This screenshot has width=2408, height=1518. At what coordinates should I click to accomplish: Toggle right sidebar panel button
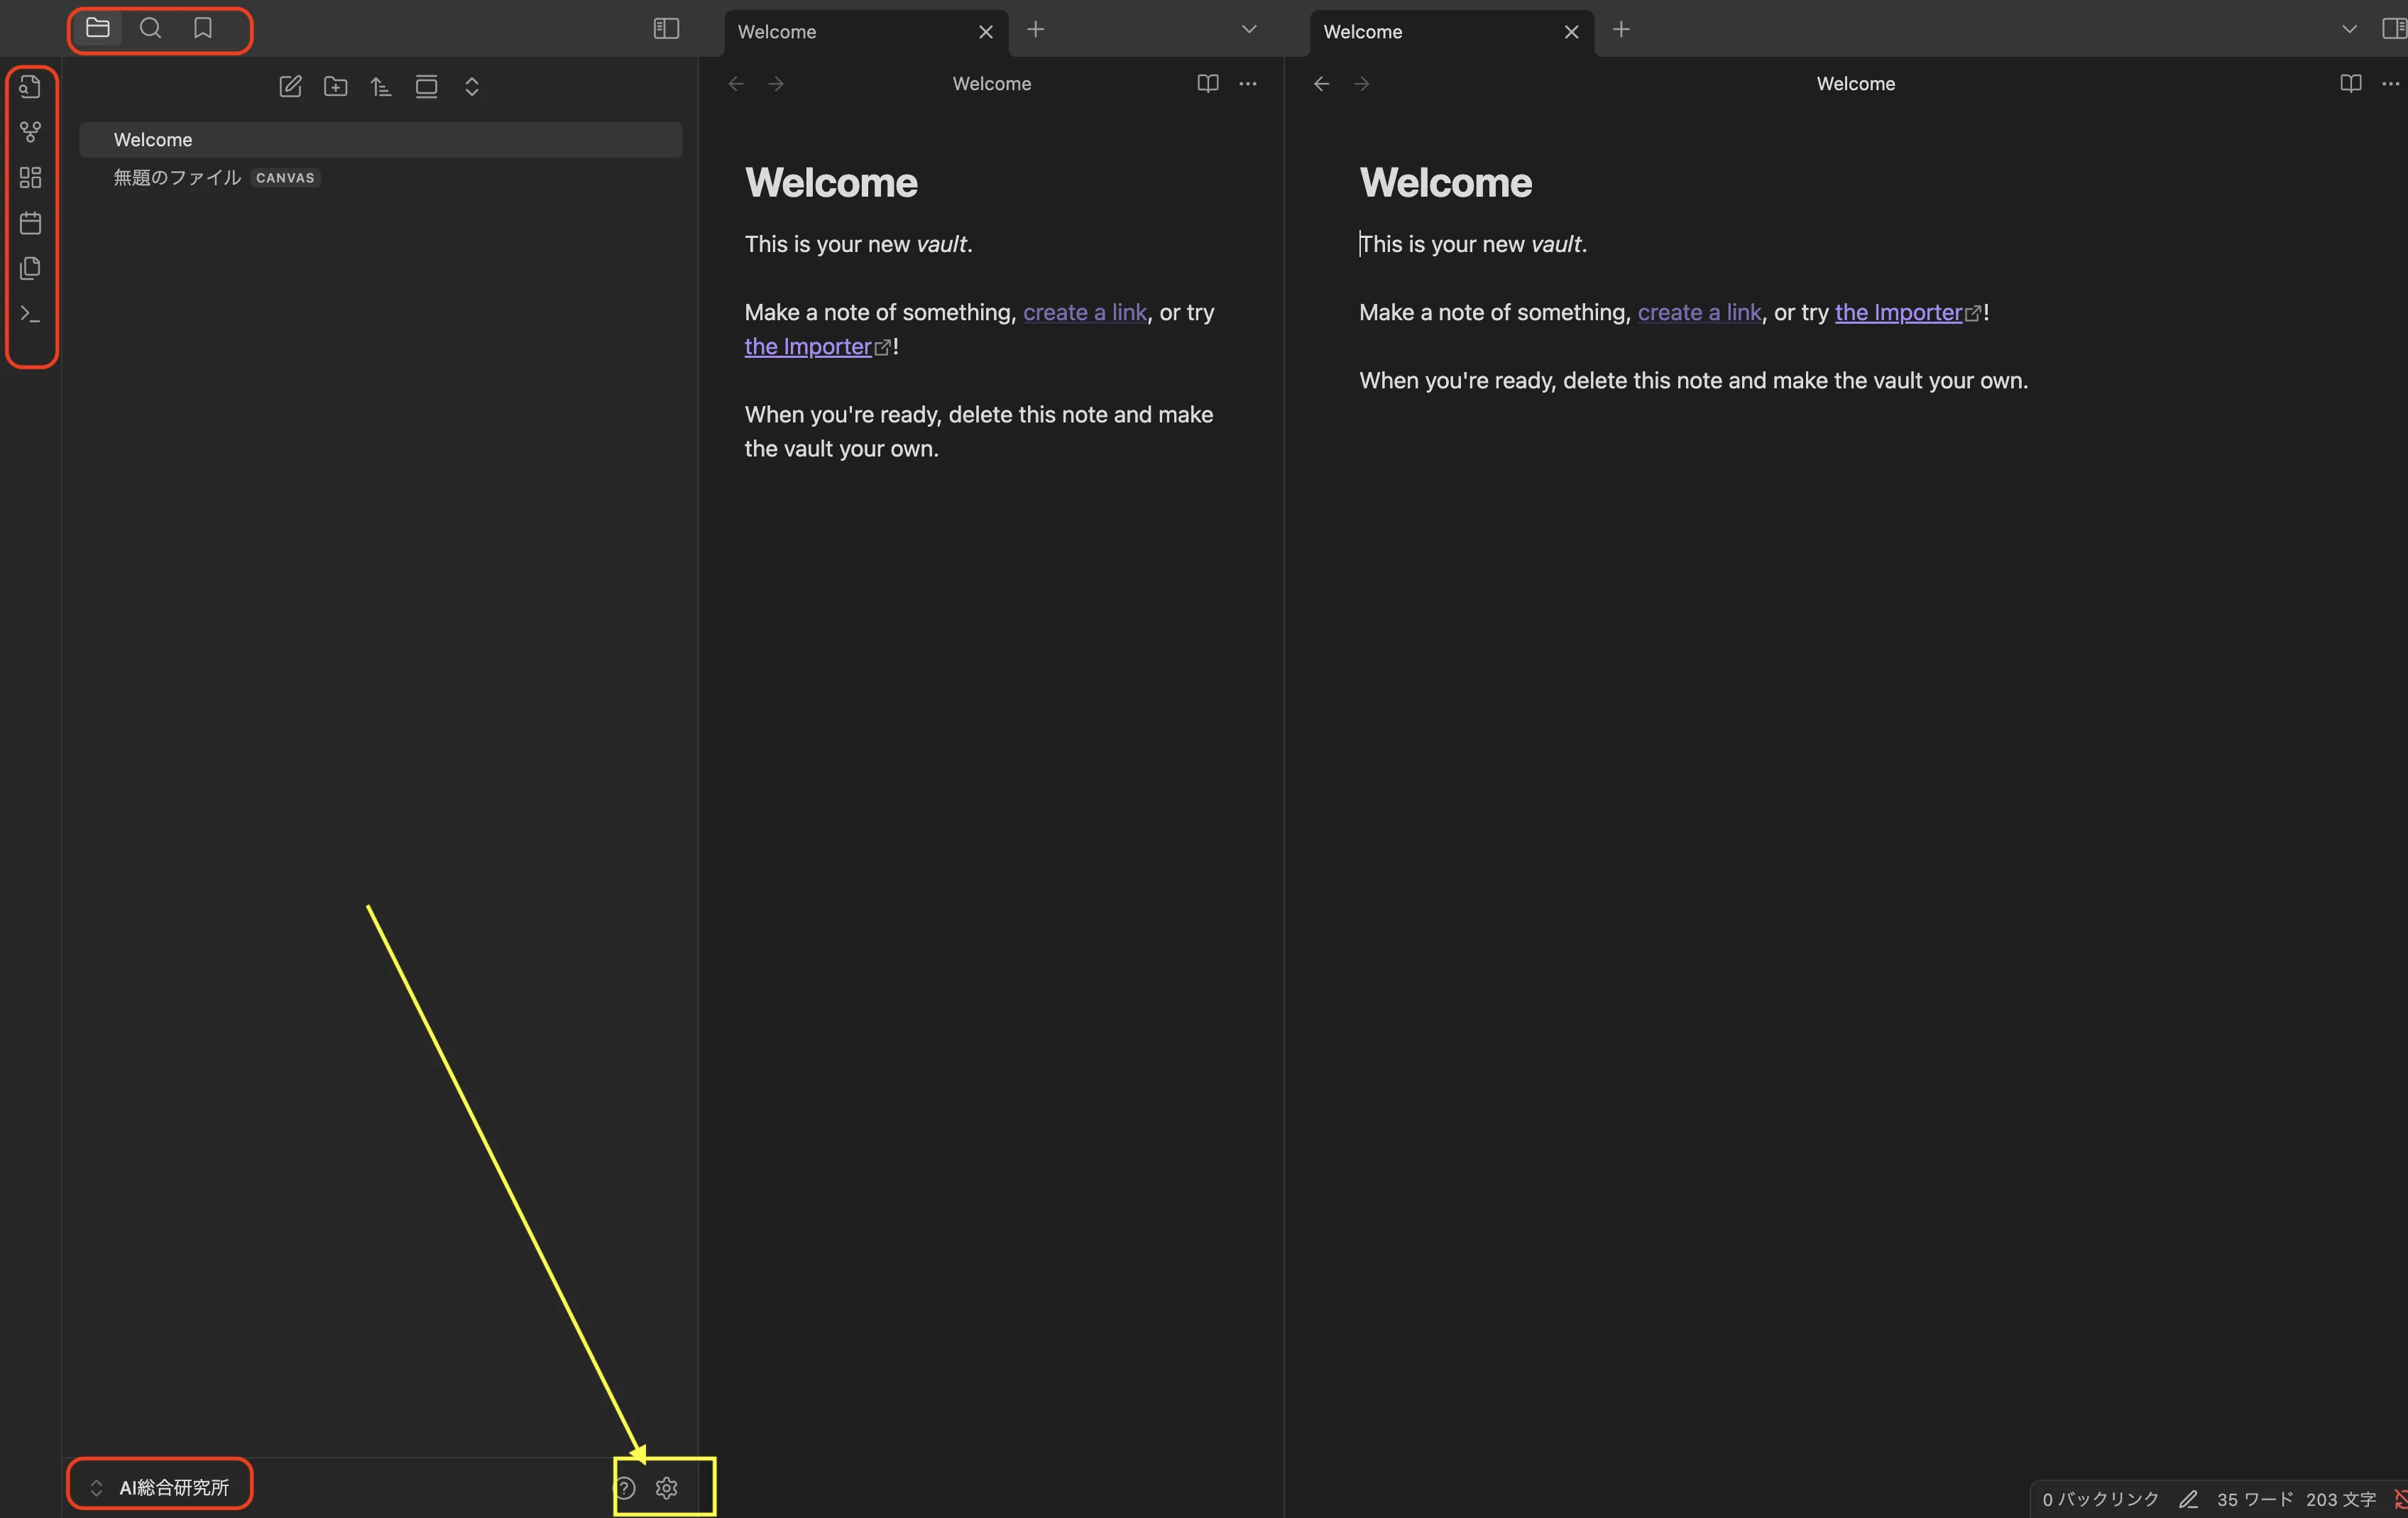click(2394, 29)
